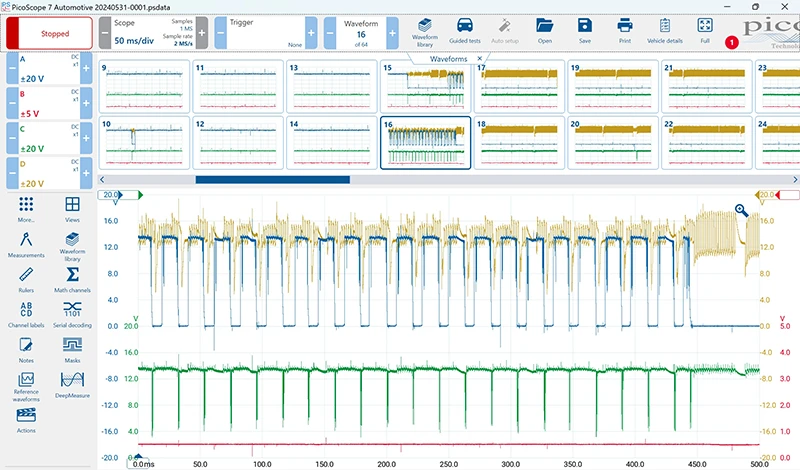Increase Channel B range
The width and height of the screenshot is (800, 470).
[x=86, y=103]
